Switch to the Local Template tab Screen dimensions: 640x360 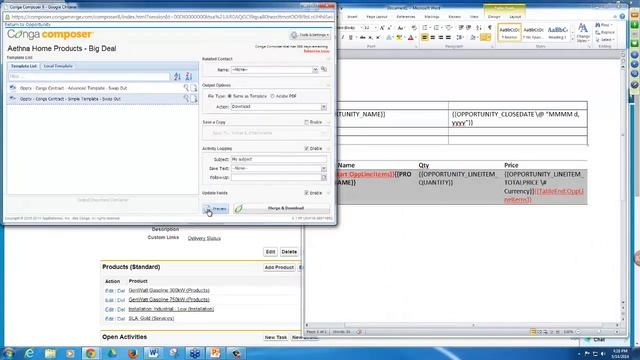[58, 66]
